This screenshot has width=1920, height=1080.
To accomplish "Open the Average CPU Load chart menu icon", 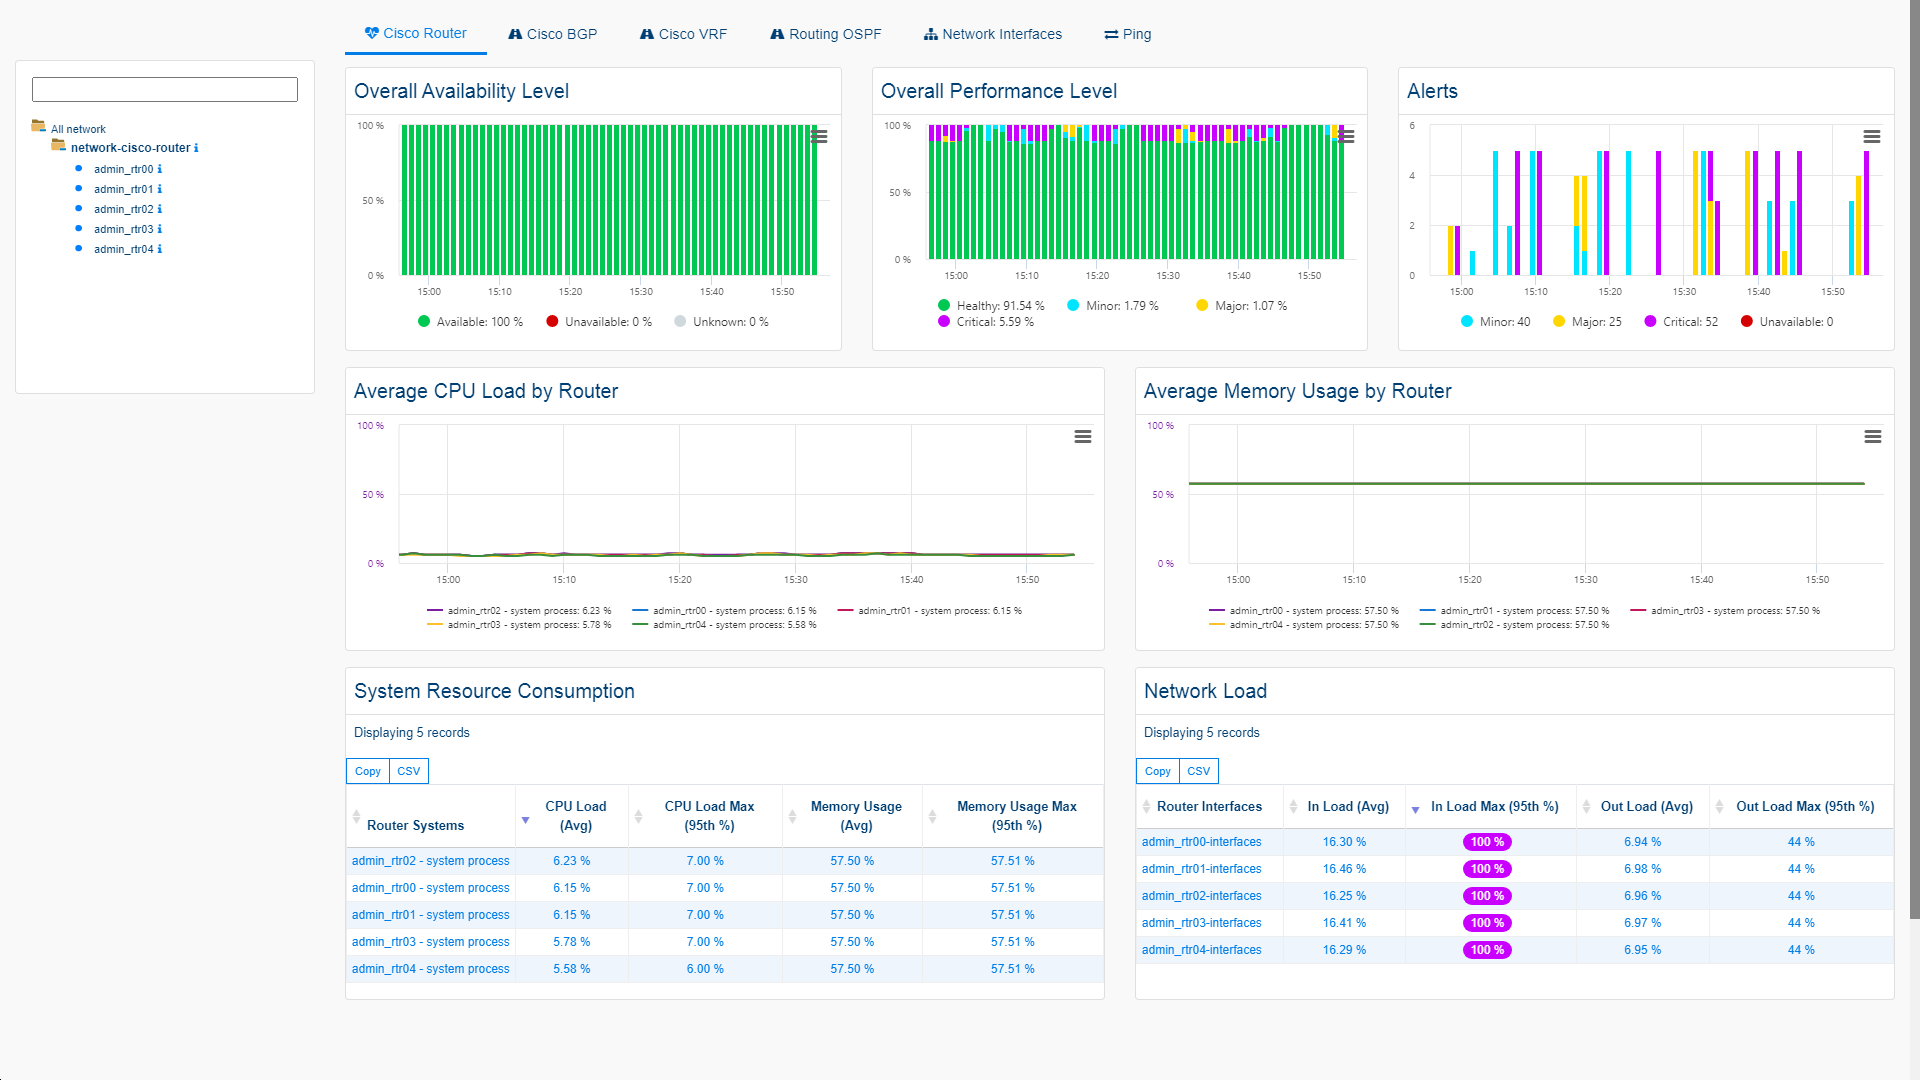I will (x=1082, y=437).
